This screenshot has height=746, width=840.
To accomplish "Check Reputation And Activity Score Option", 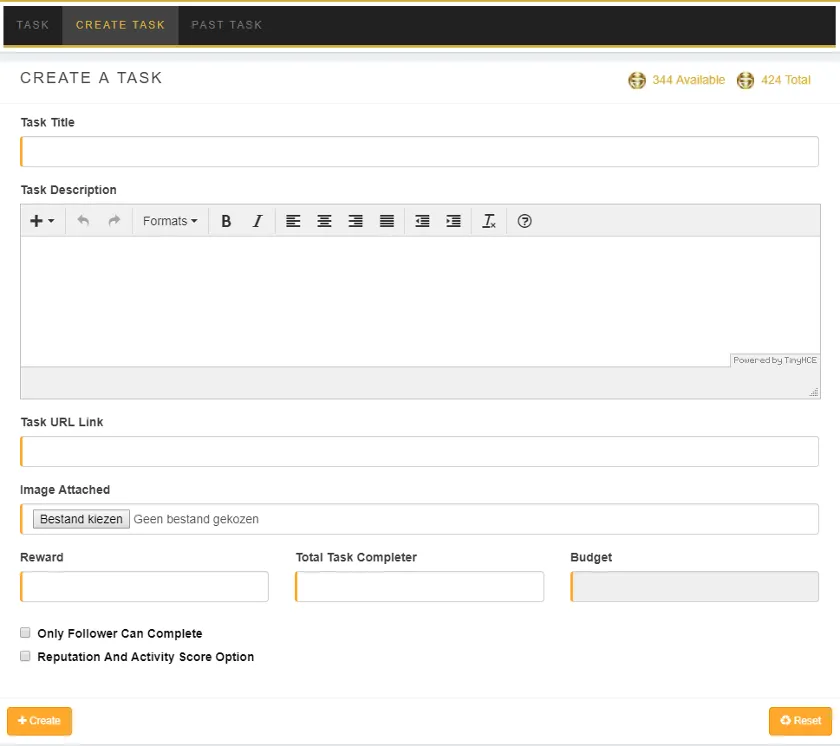I will (26, 657).
